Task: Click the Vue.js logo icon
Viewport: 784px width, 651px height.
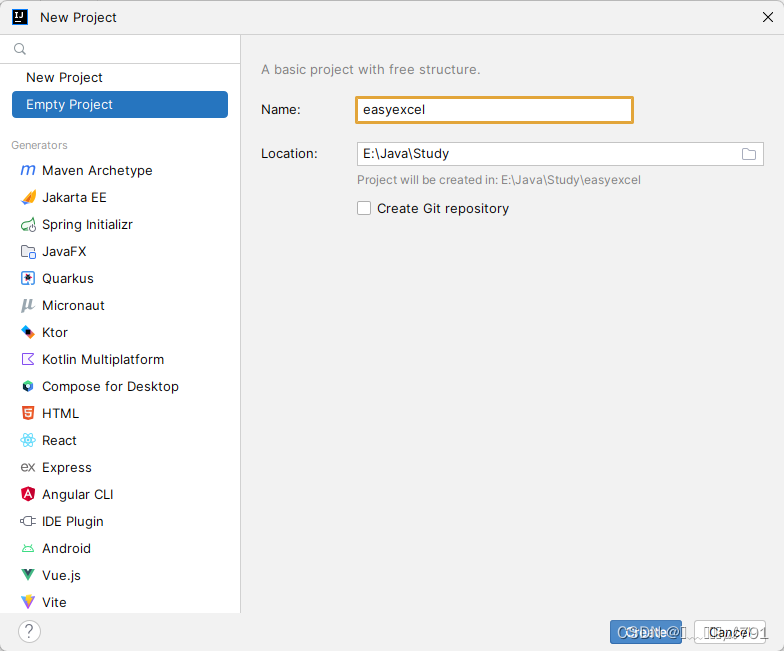Action: tap(28, 576)
